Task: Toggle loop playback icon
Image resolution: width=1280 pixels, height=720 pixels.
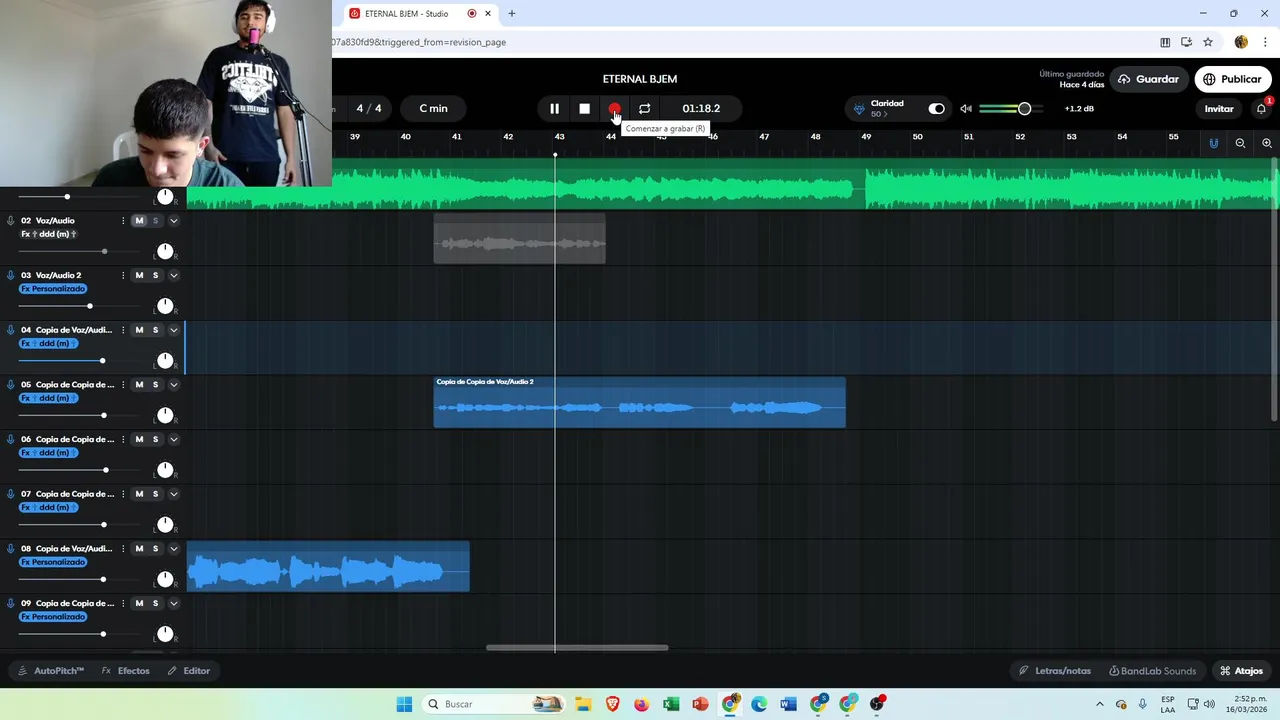Action: [x=644, y=108]
